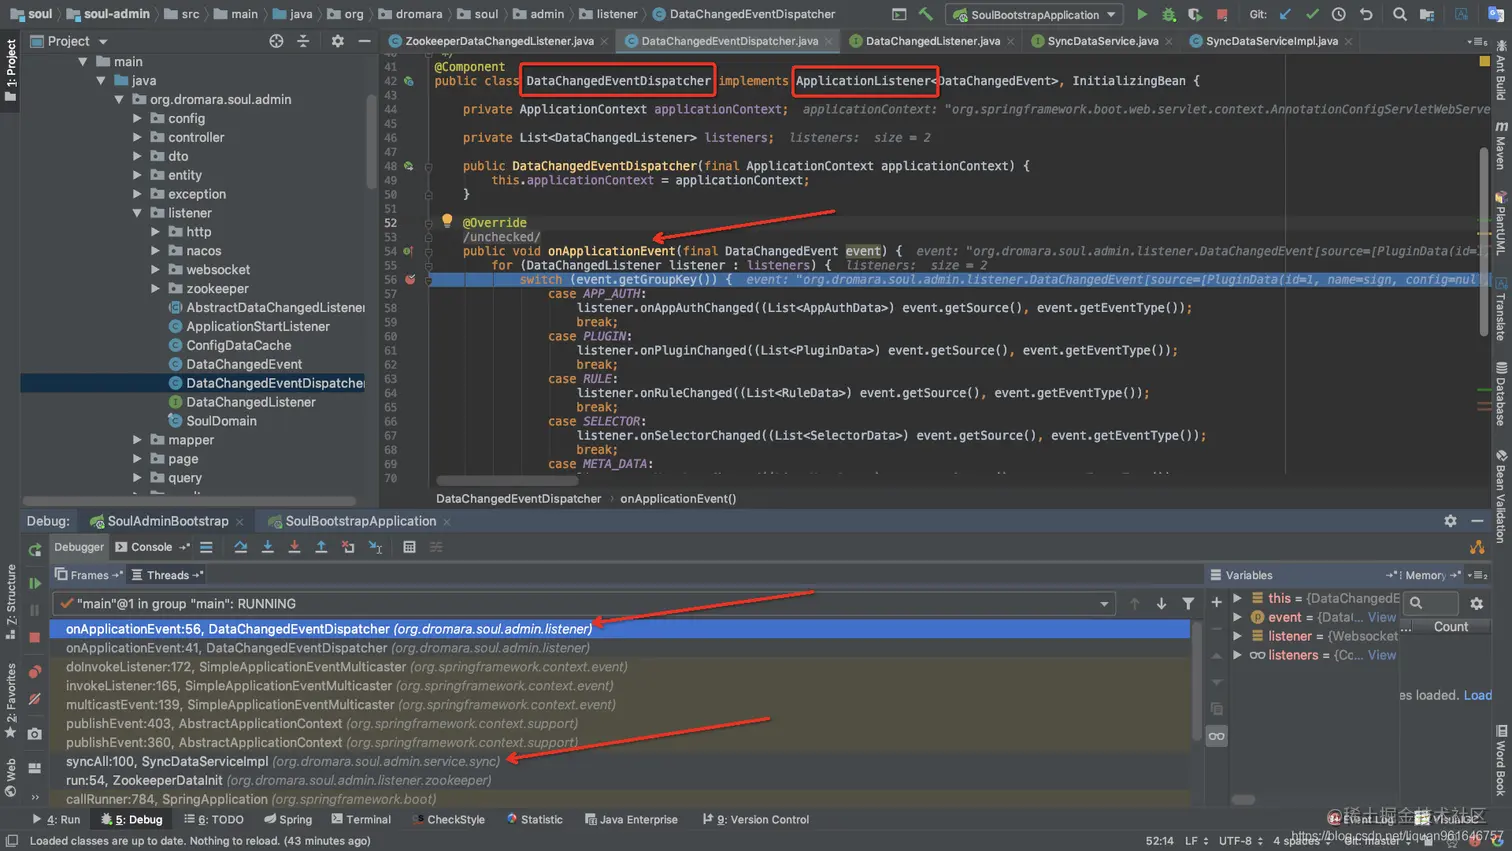This screenshot has width=1512, height=851.
Task: Toggle the breakpoint on line 56
Action: (410, 280)
